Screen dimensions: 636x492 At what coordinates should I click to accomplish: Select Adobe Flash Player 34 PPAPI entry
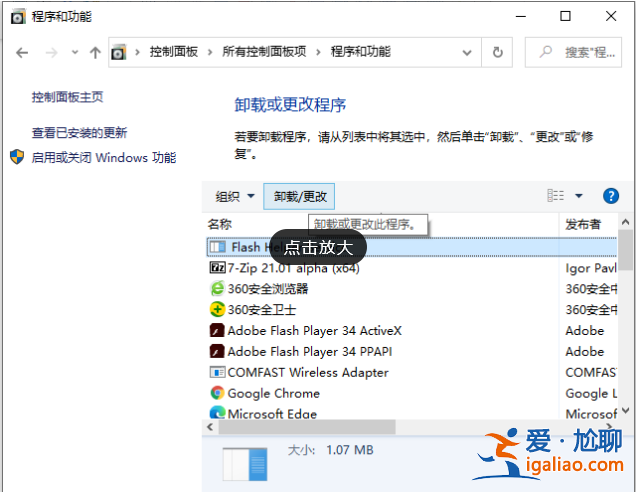pos(310,352)
